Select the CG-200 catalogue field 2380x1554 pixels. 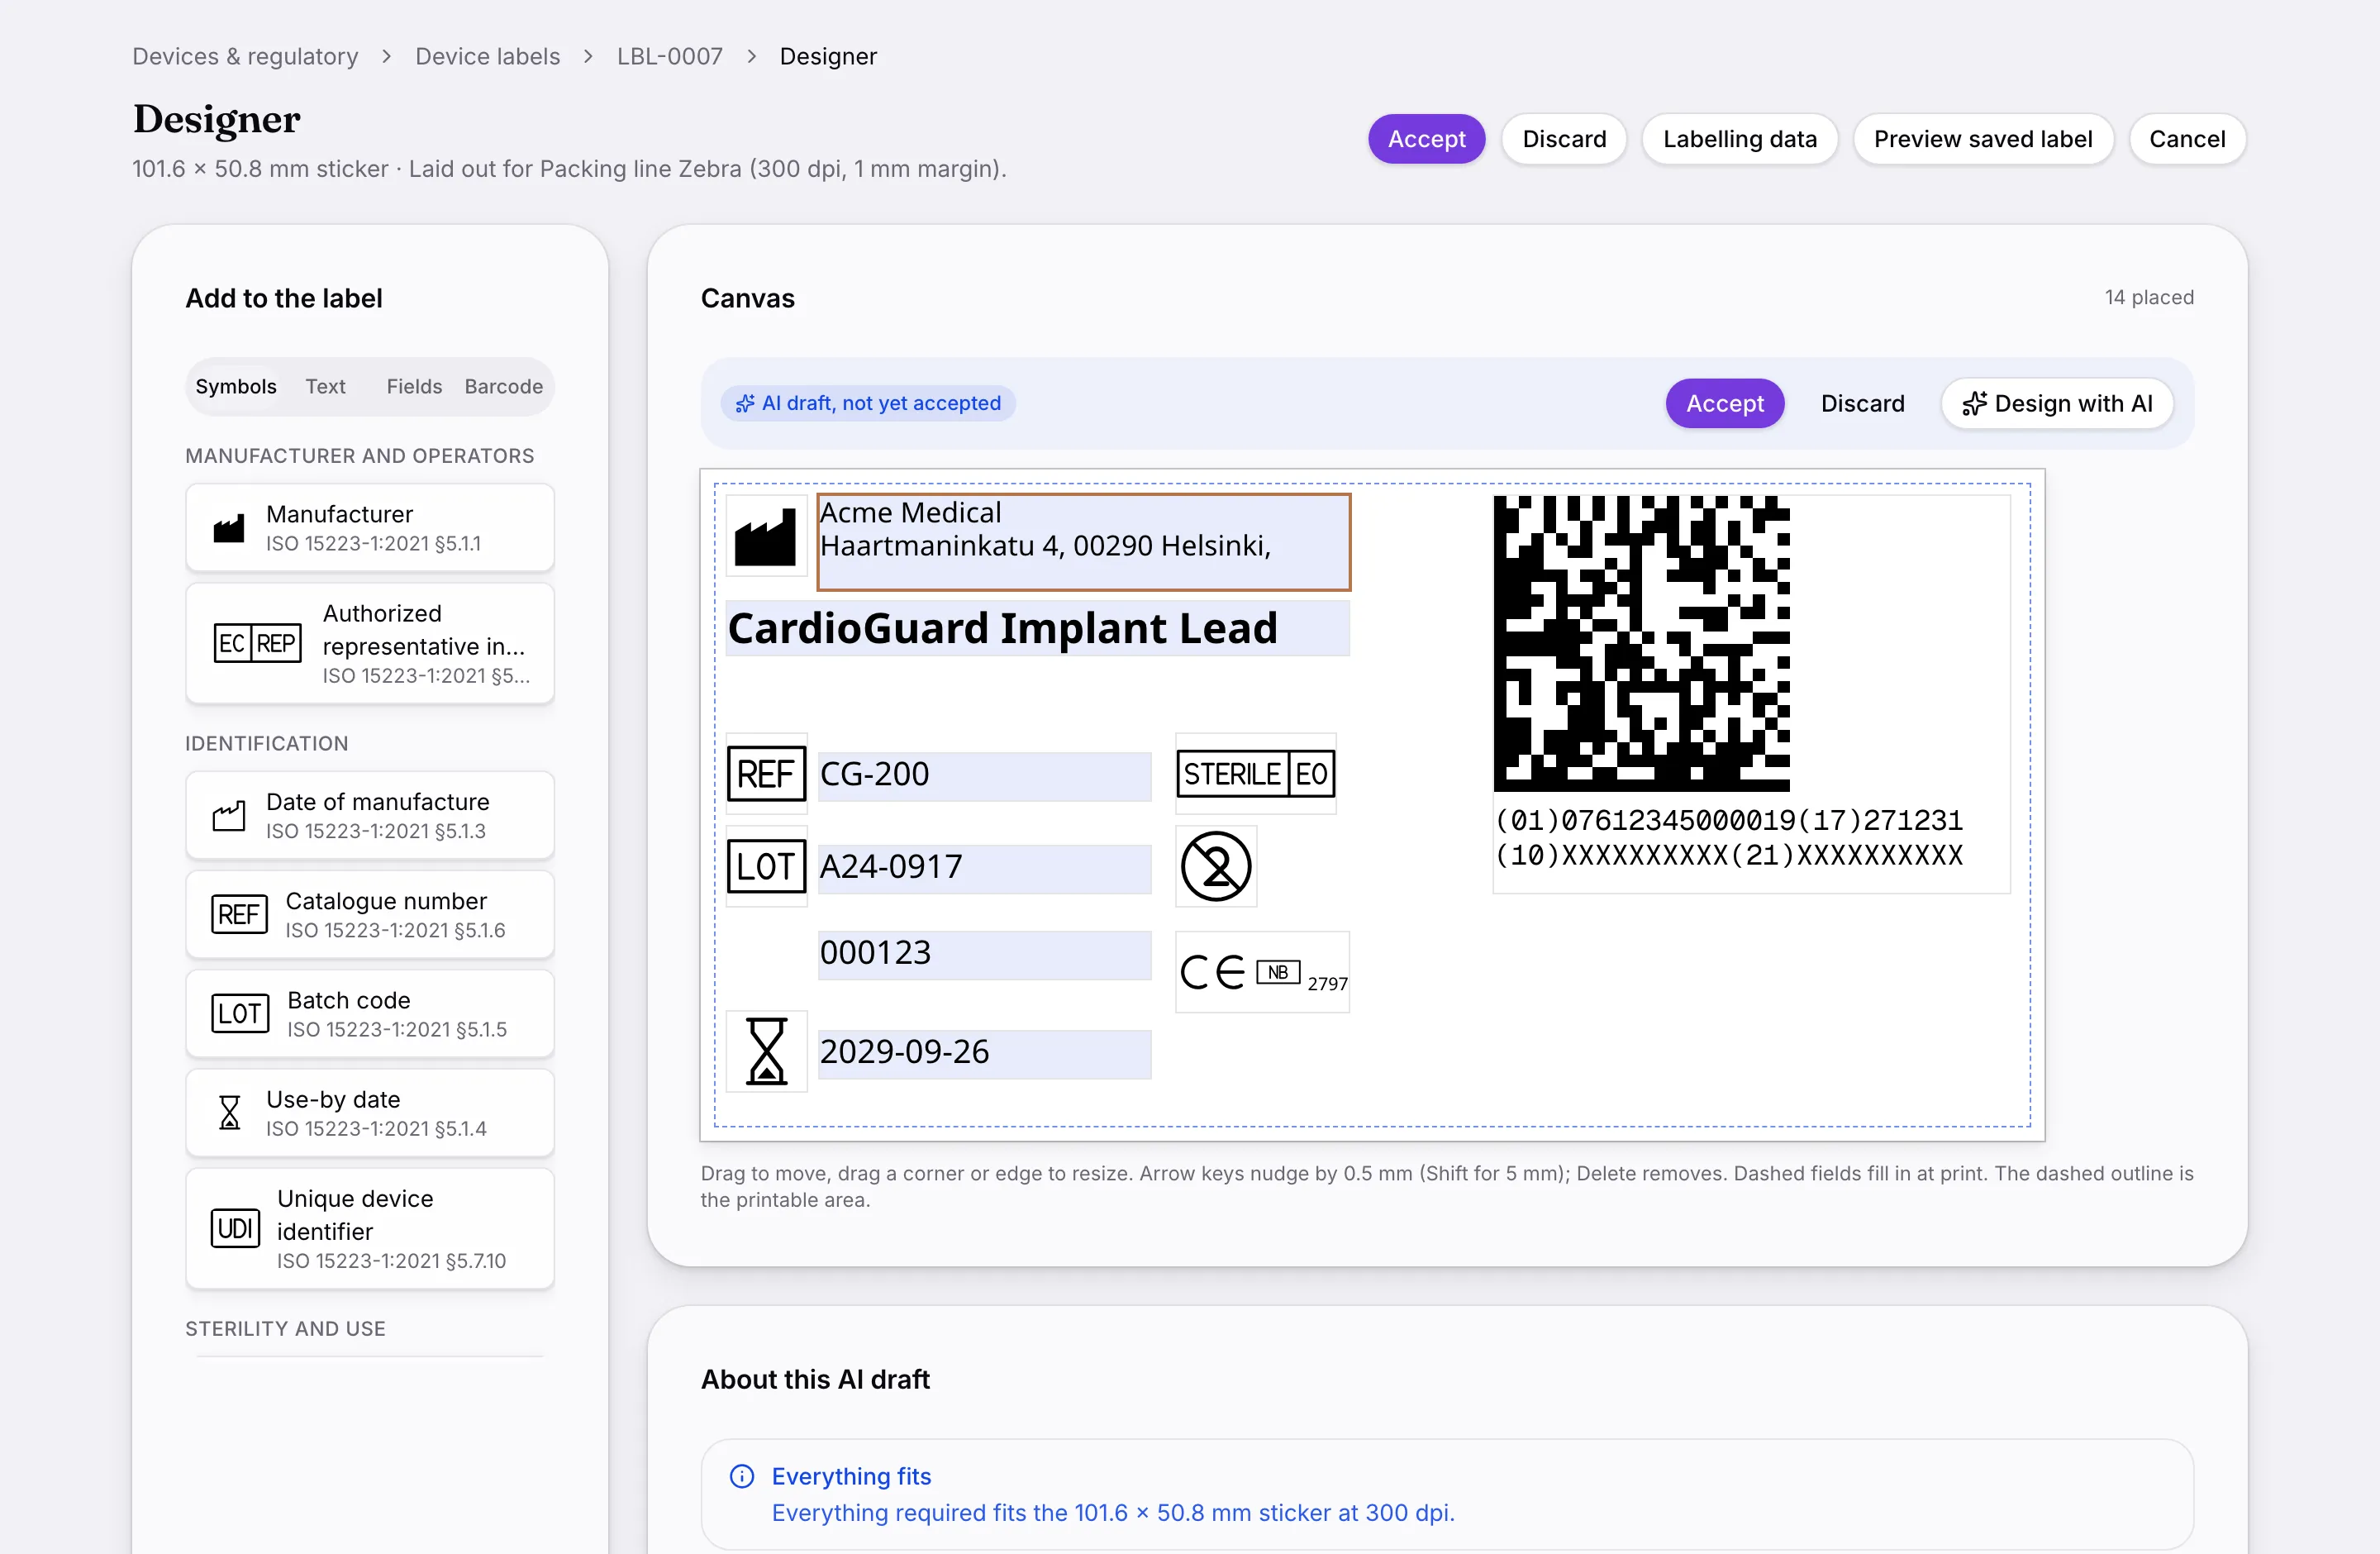(x=984, y=775)
